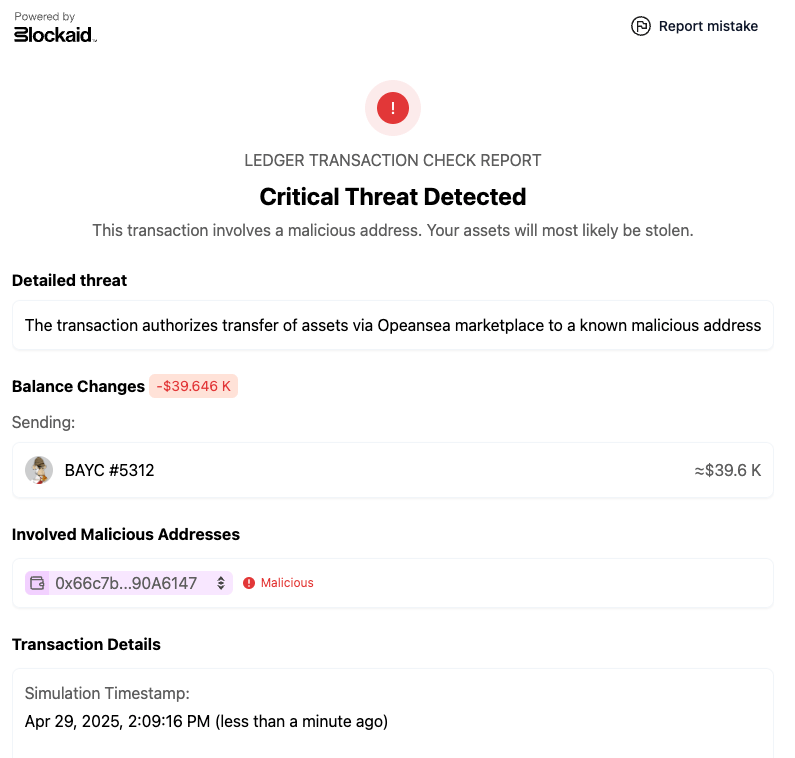Click the ≈$39.6 K value amount
This screenshot has height=758, width=795.
click(x=728, y=471)
